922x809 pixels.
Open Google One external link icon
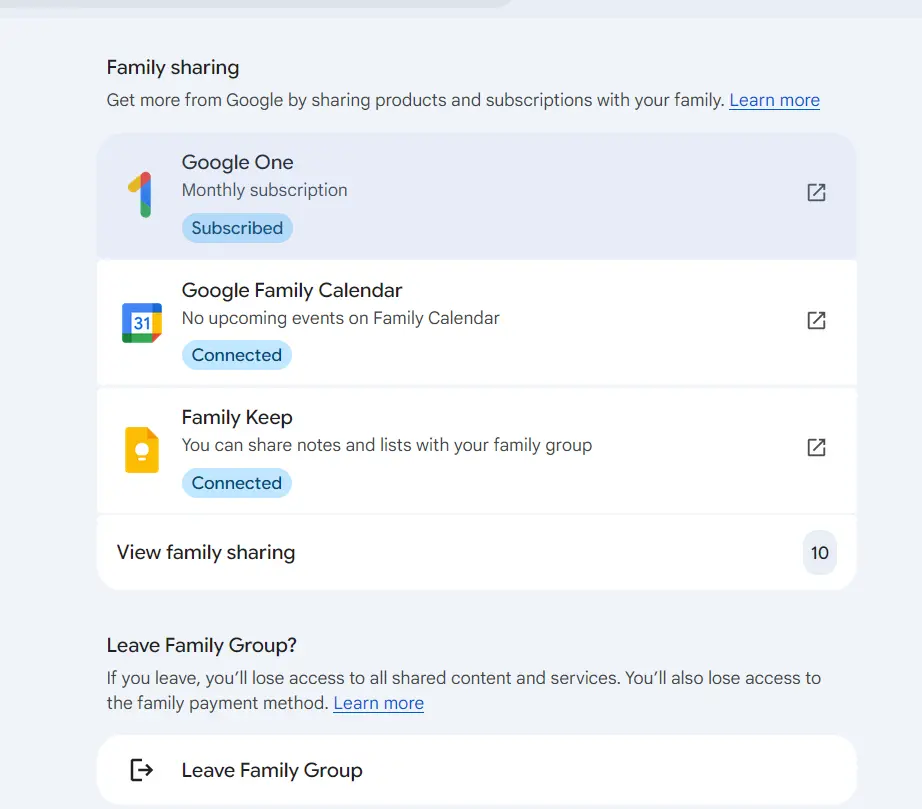(816, 192)
